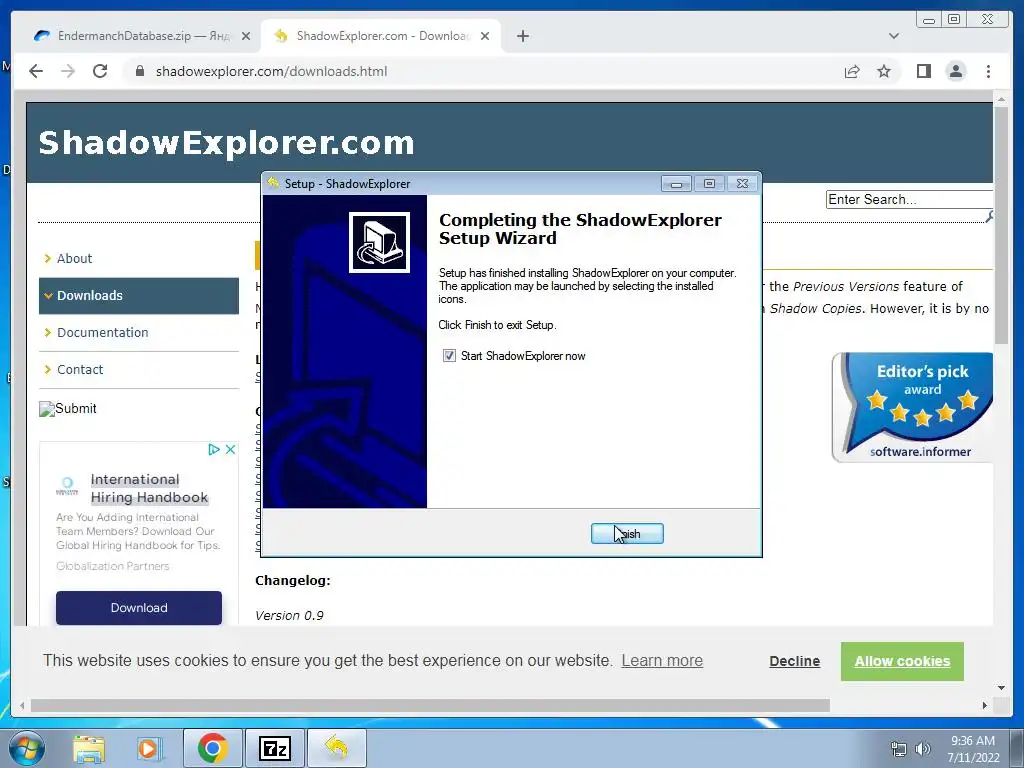Open a new browser tab
1024x768 pixels.
coord(522,36)
